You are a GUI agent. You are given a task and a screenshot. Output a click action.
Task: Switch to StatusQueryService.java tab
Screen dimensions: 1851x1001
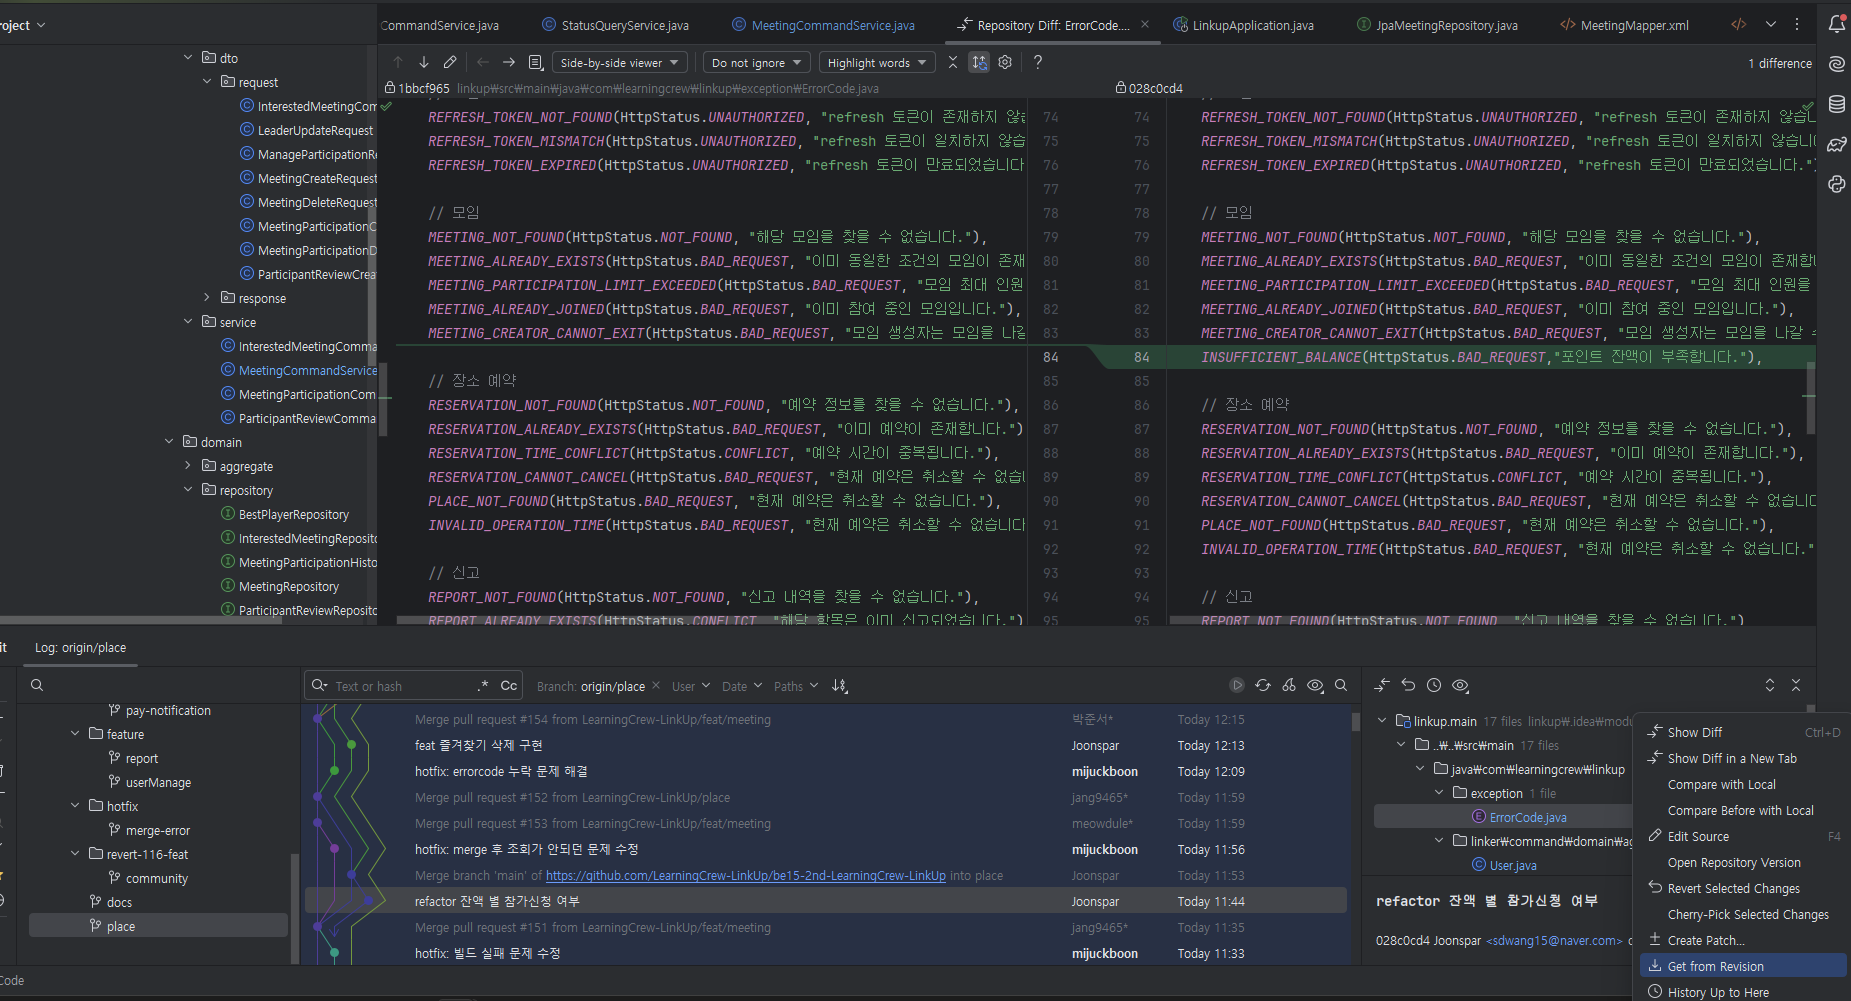coord(615,25)
